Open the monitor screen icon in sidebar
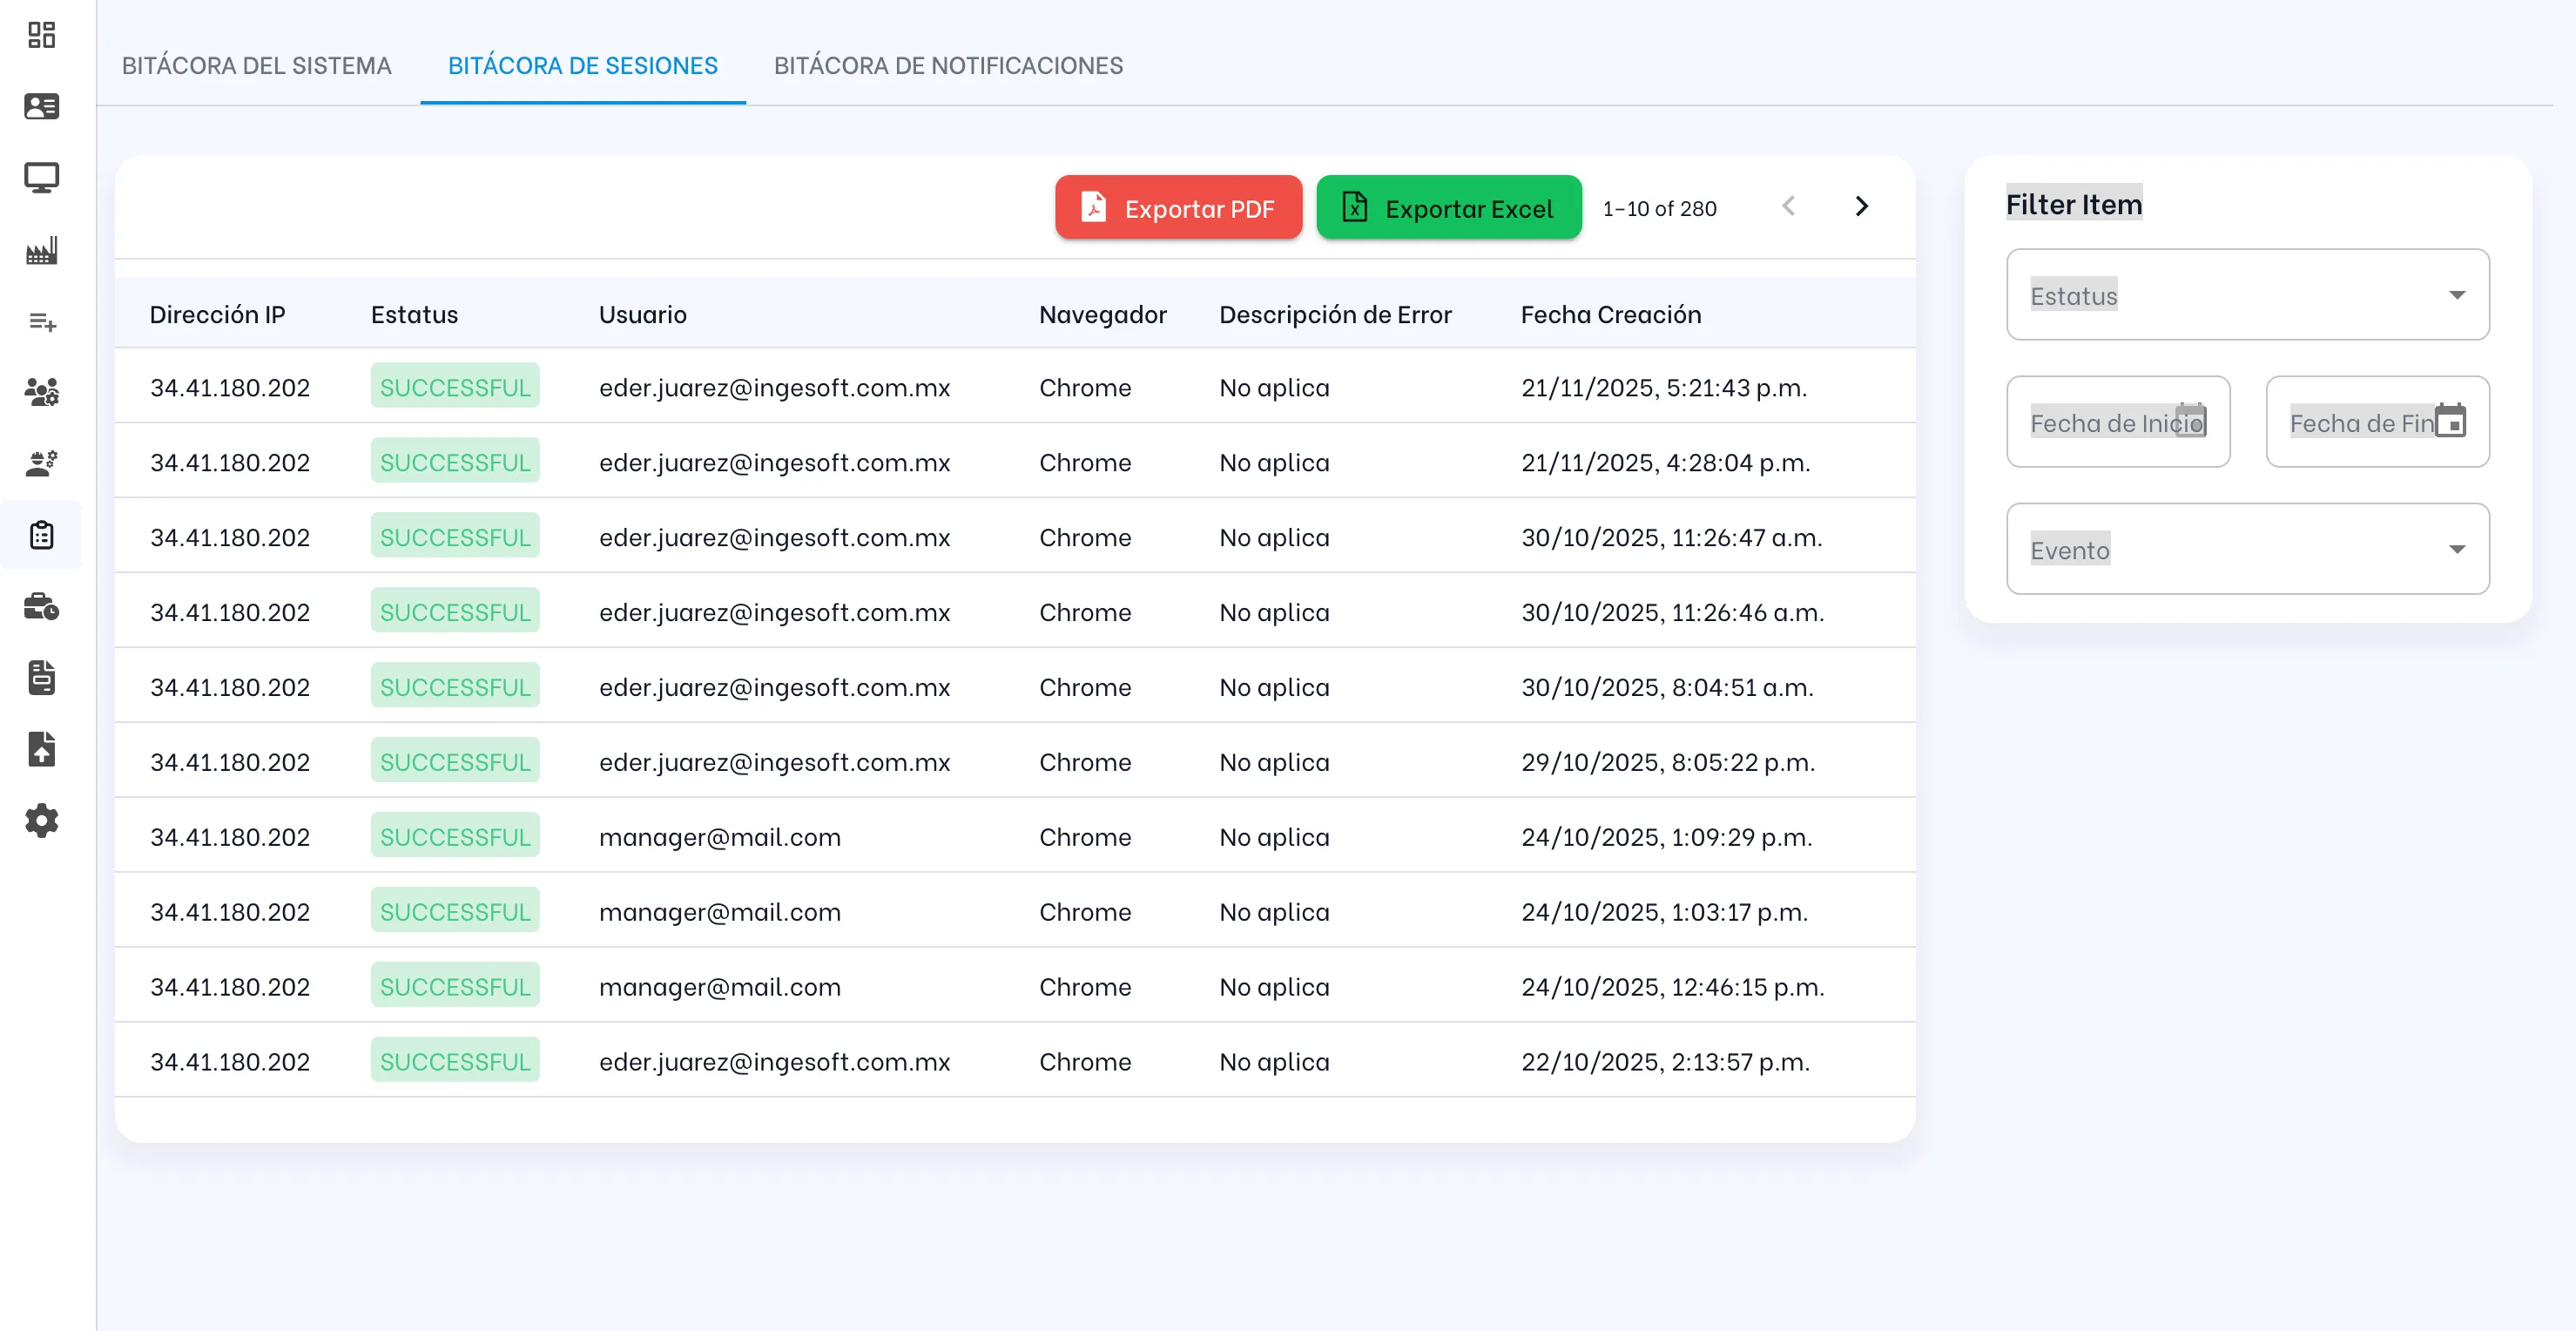Viewport: 2576px width, 1331px height. (x=41, y=178)
